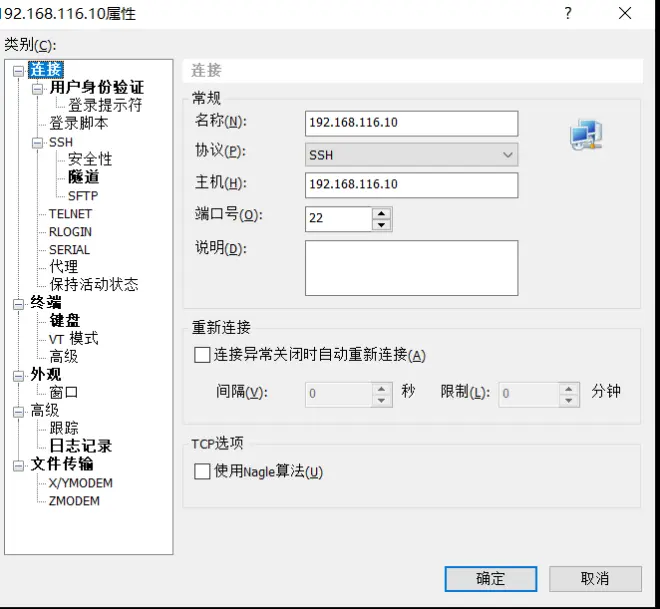Viewport: 660px width, 609px height.
Task: Select 安全性 under SSH
Action: [x=90, y=159]
